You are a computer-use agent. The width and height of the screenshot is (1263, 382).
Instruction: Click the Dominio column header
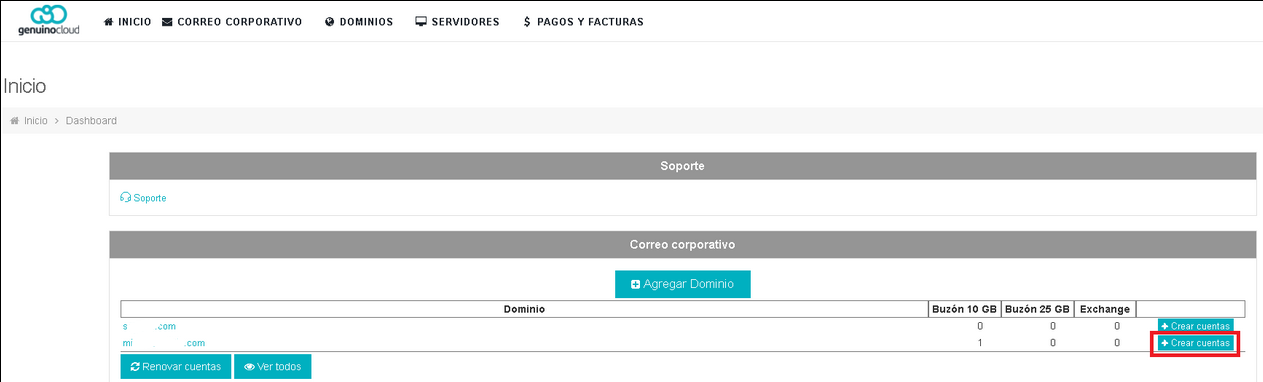click(524, 309)
